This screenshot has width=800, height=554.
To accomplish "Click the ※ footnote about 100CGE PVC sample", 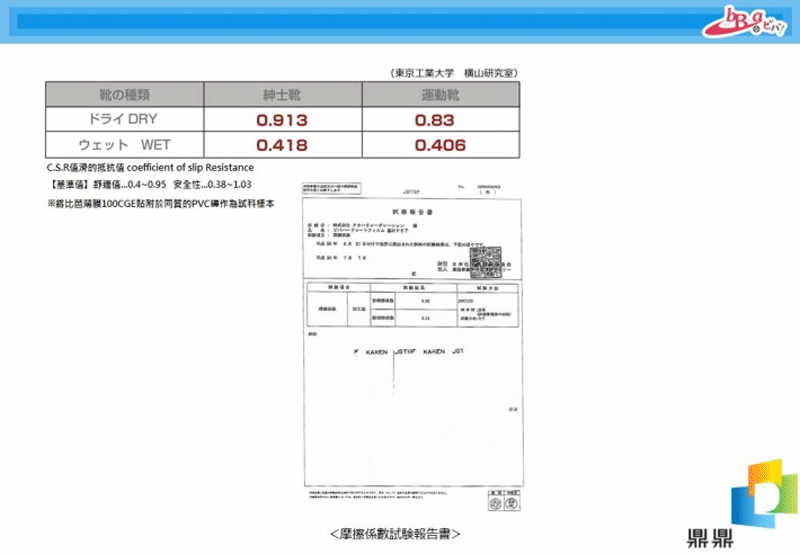I will tap(160, 203).
